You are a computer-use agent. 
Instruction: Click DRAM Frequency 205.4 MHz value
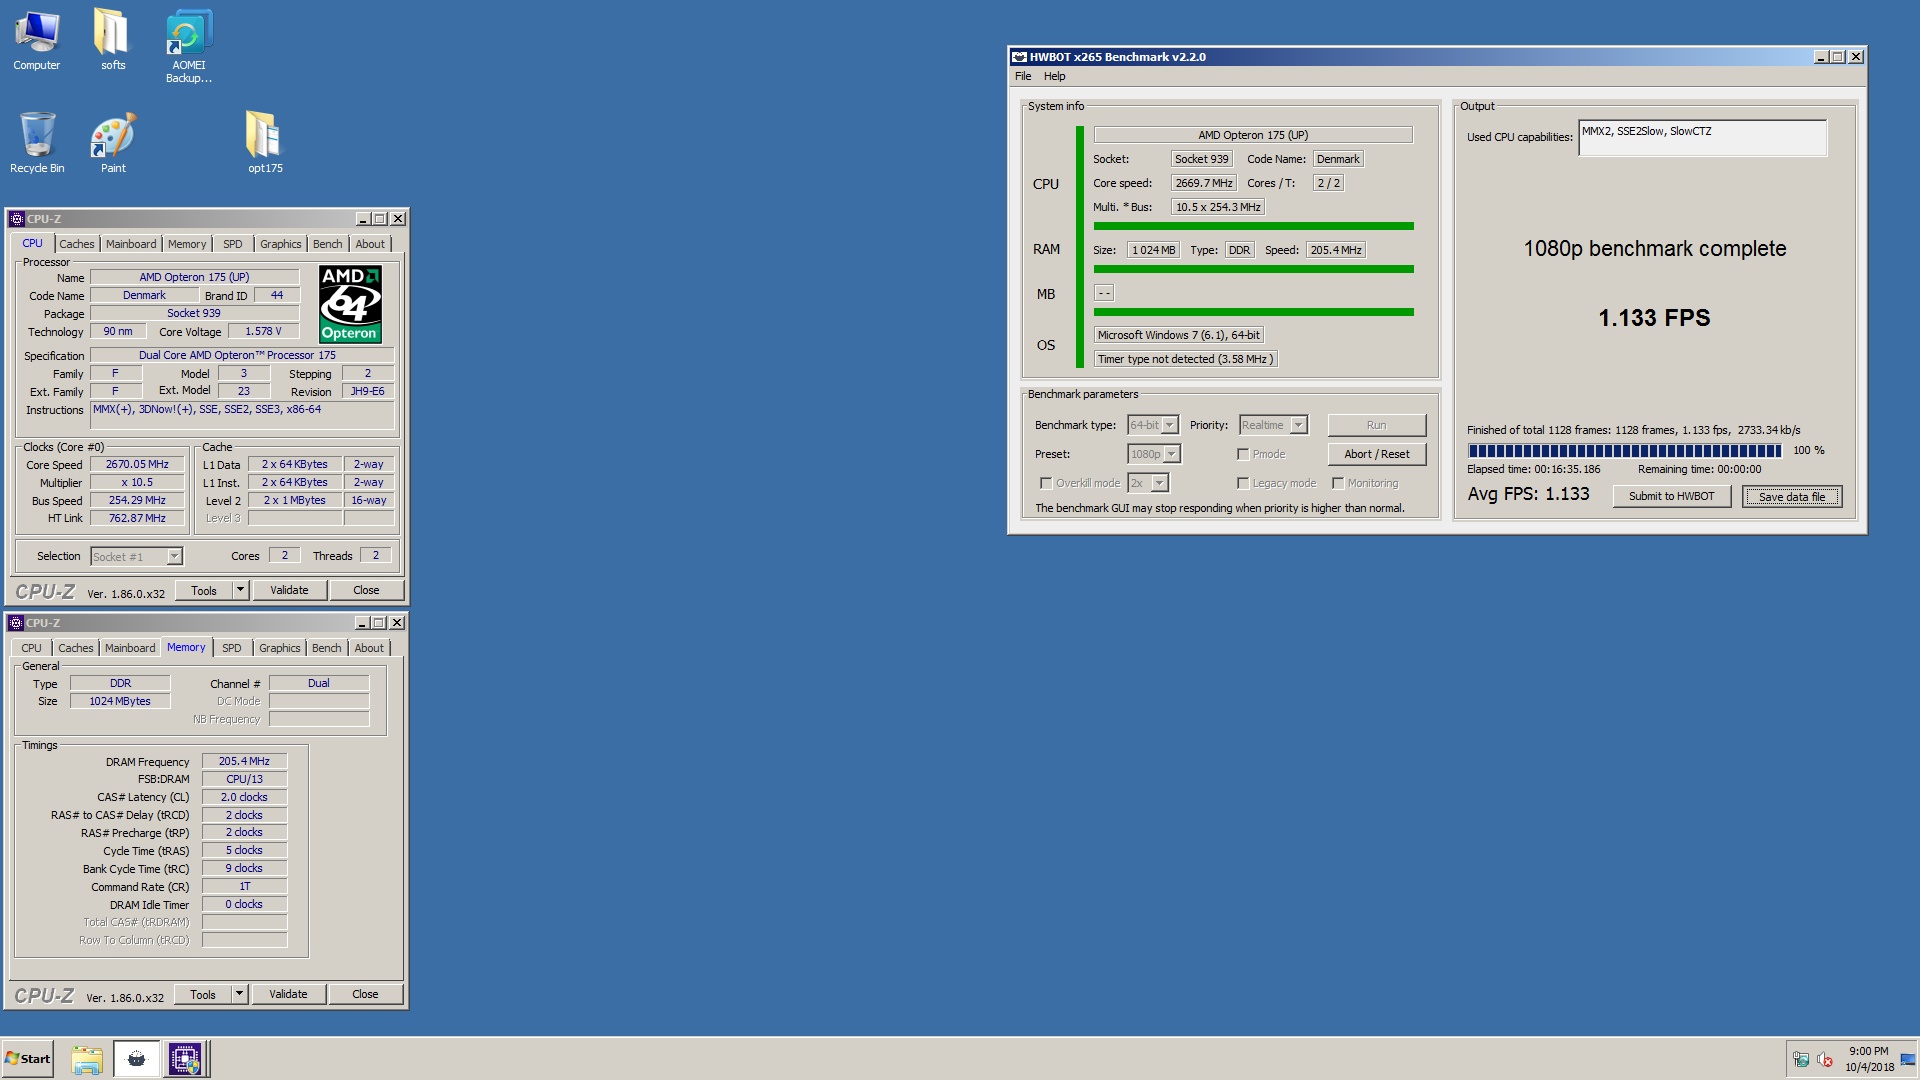tap(244, 761)
